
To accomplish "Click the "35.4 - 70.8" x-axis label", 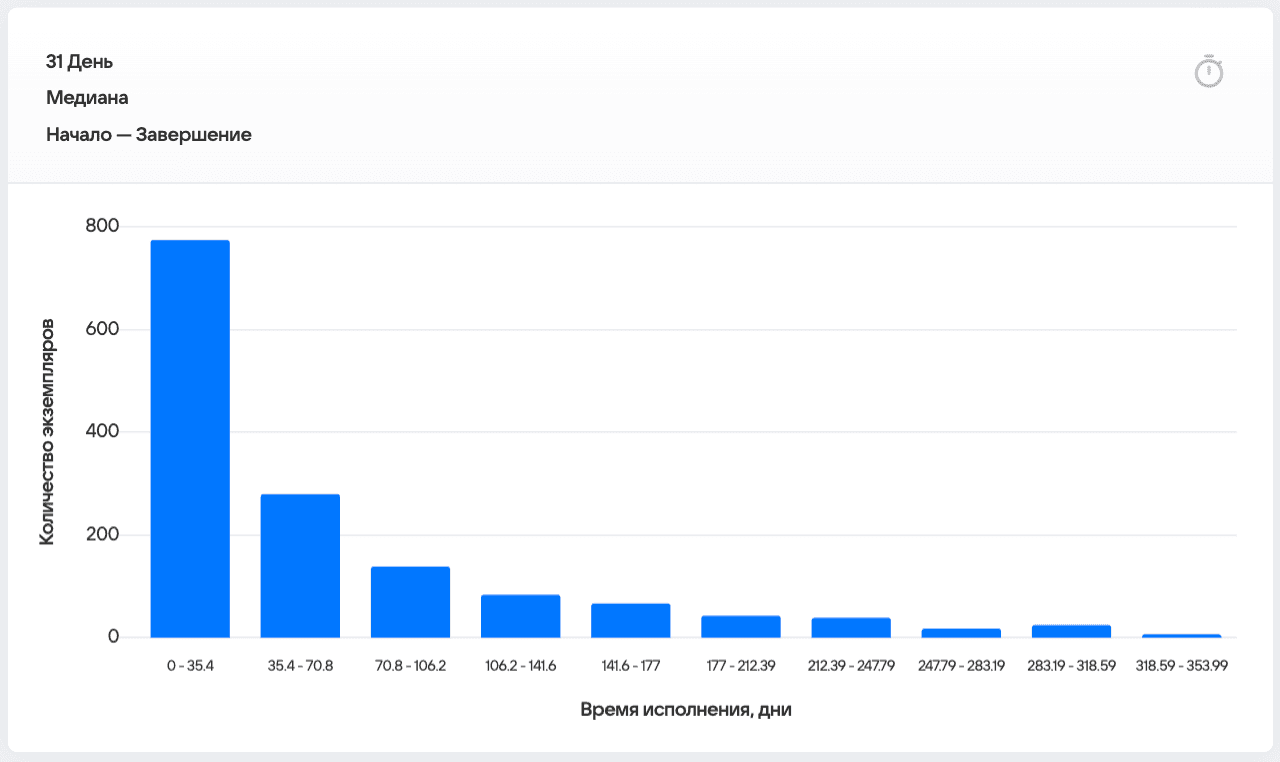I will point(300,665).
